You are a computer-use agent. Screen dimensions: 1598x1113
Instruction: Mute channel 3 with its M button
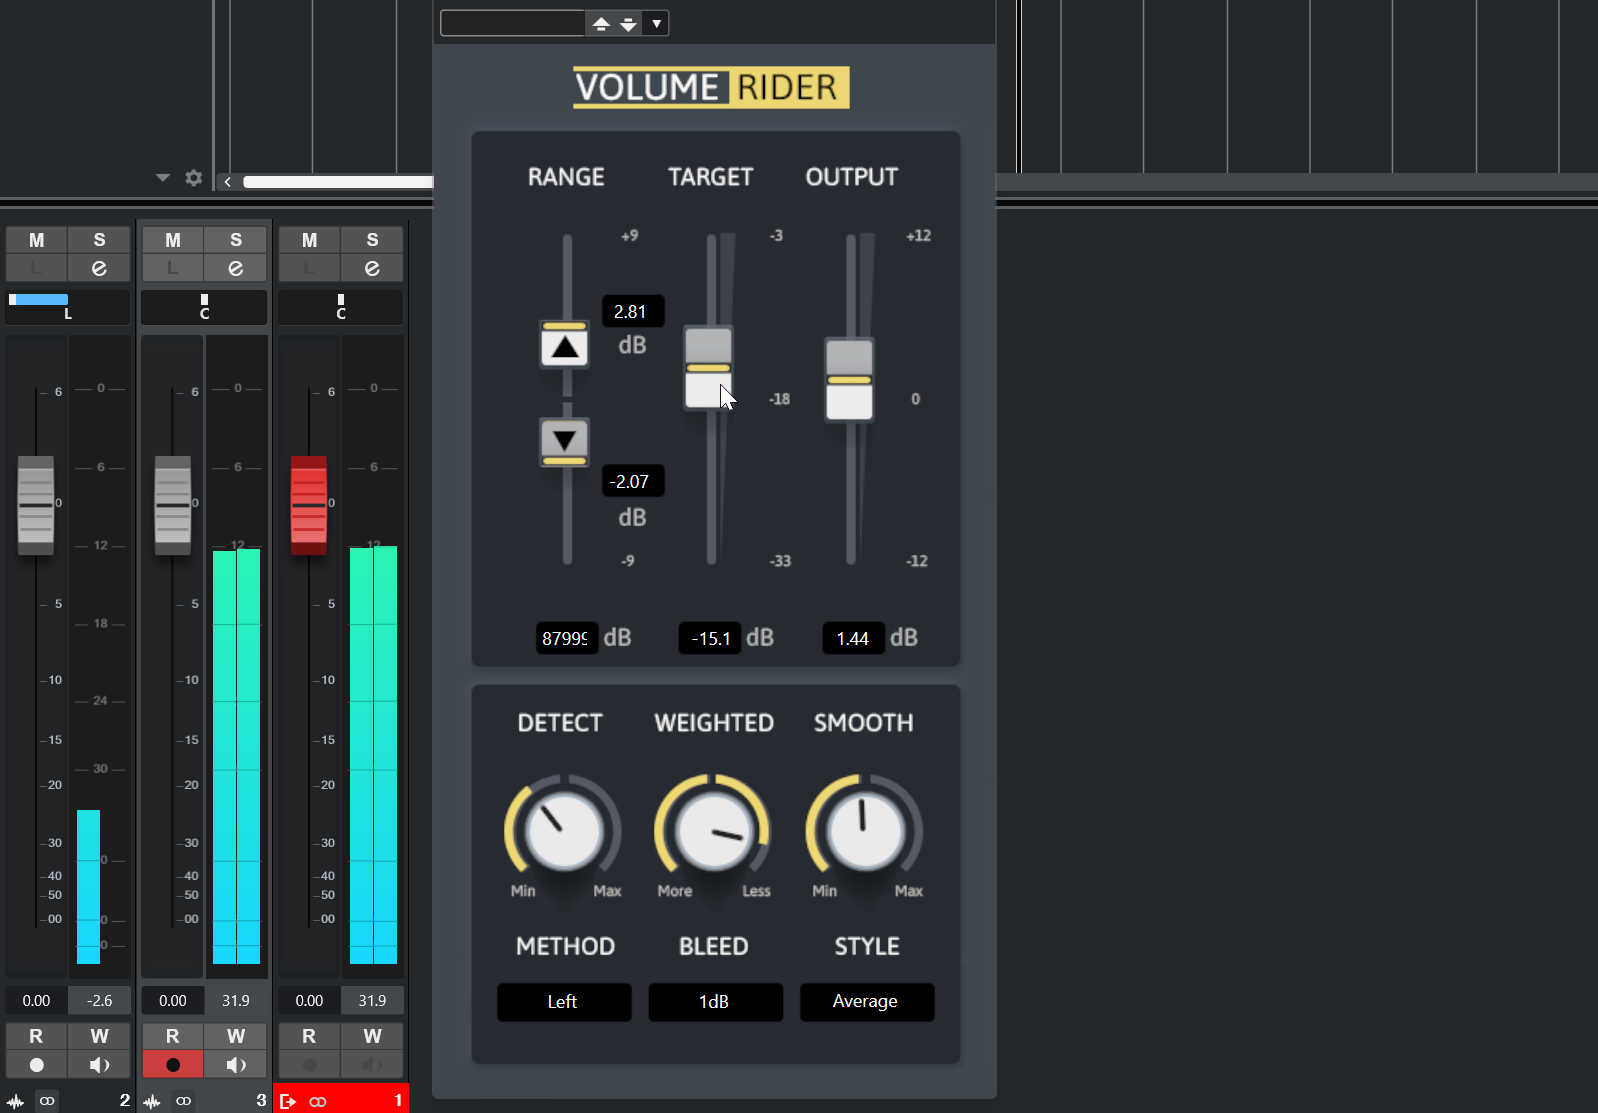pos(173,240)
